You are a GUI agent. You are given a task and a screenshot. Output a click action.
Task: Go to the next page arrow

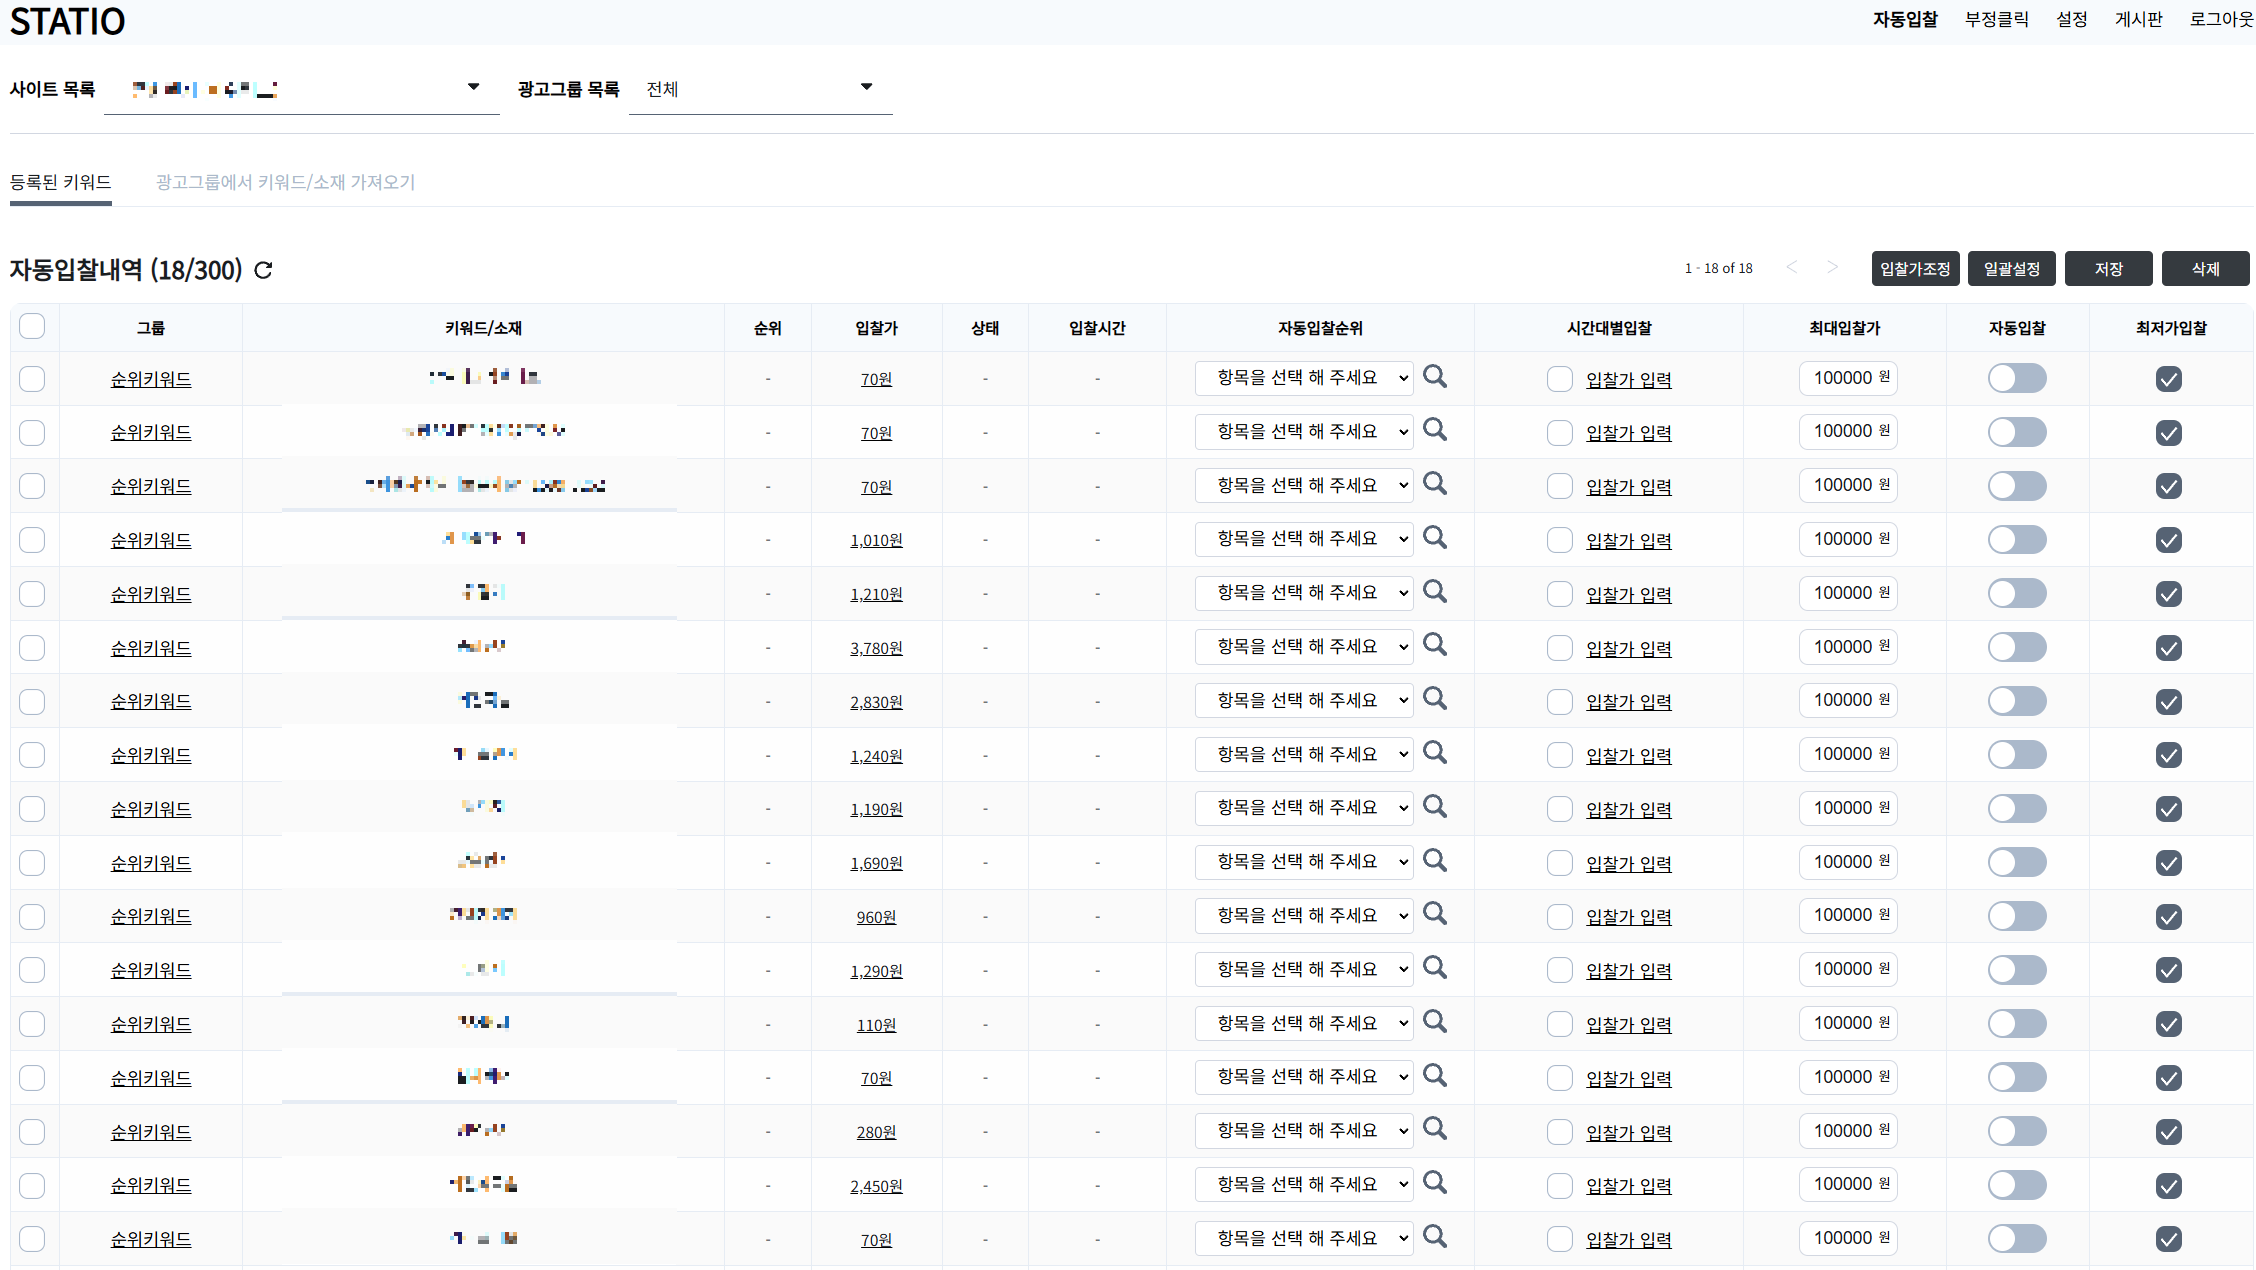(x=1832, y=267)
